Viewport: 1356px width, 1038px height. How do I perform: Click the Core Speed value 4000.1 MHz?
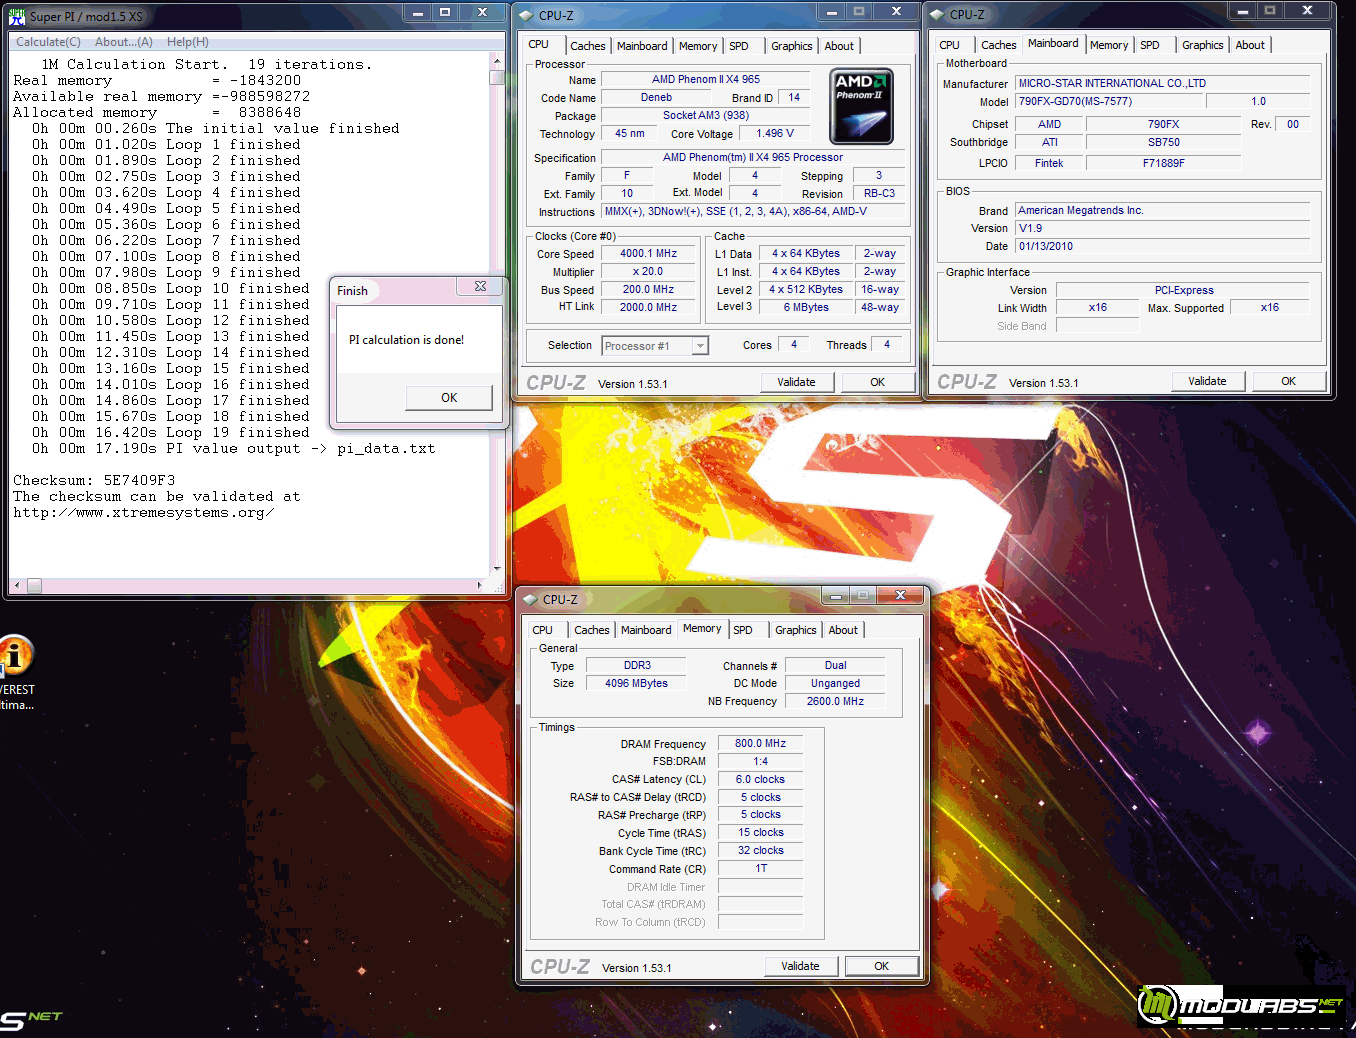pos(648,254)
